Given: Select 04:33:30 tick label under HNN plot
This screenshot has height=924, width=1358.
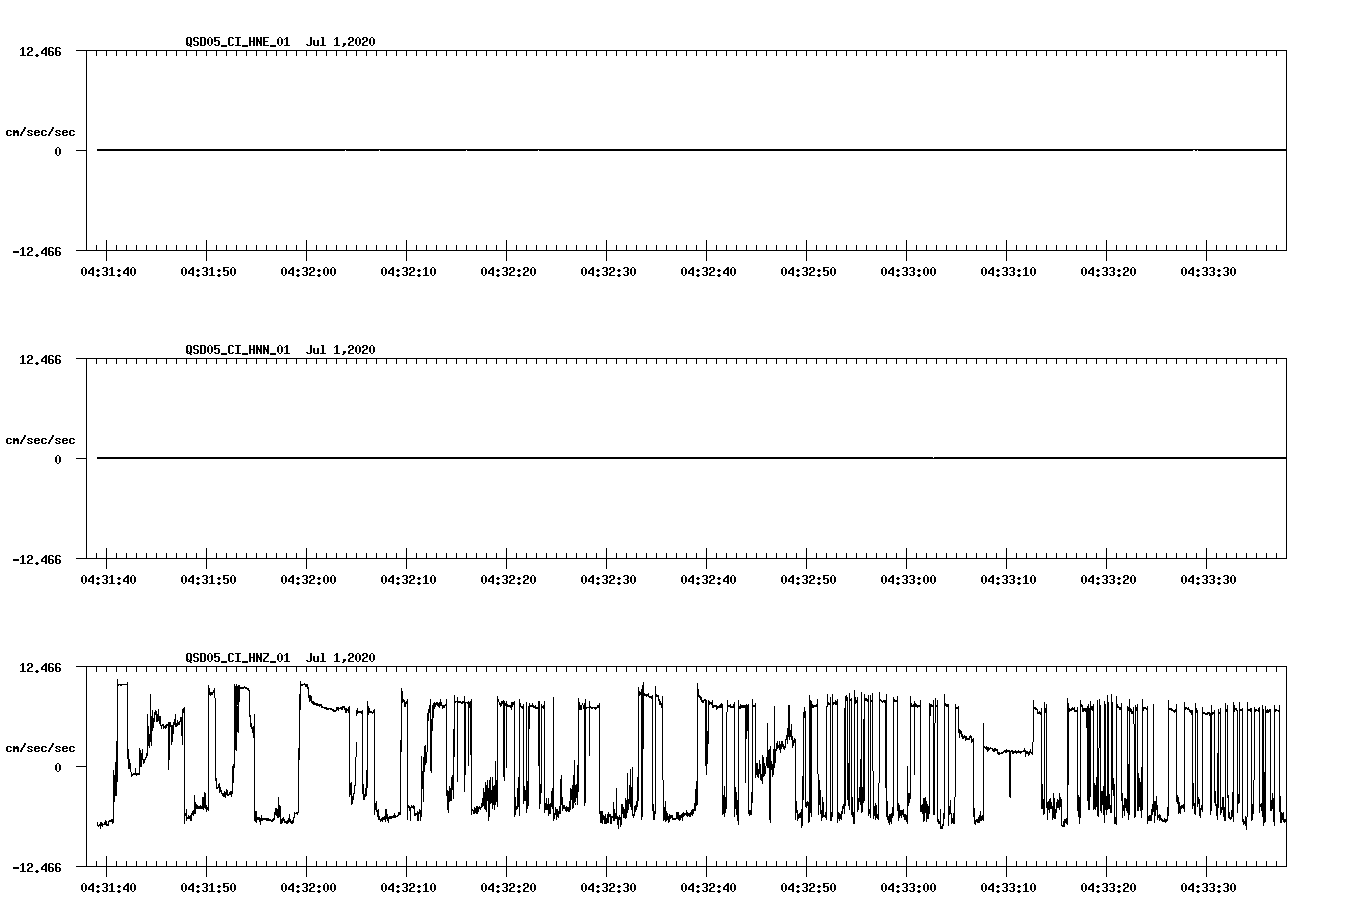Looking at the screenshot, I should point(1208,580).
